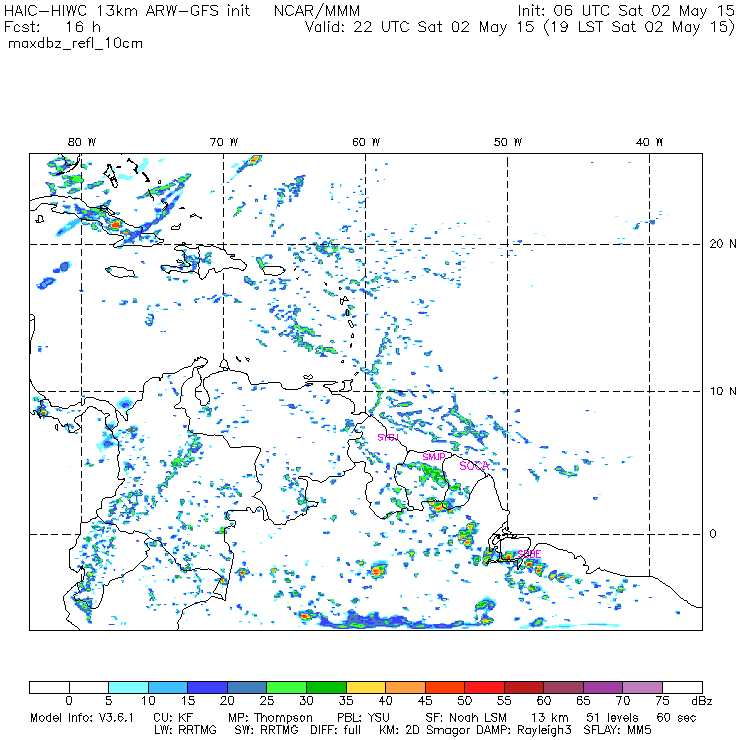The height and width of the screenshot is (740, 740).
Task: Click the '80 W' longitude label
Action: 82,142
